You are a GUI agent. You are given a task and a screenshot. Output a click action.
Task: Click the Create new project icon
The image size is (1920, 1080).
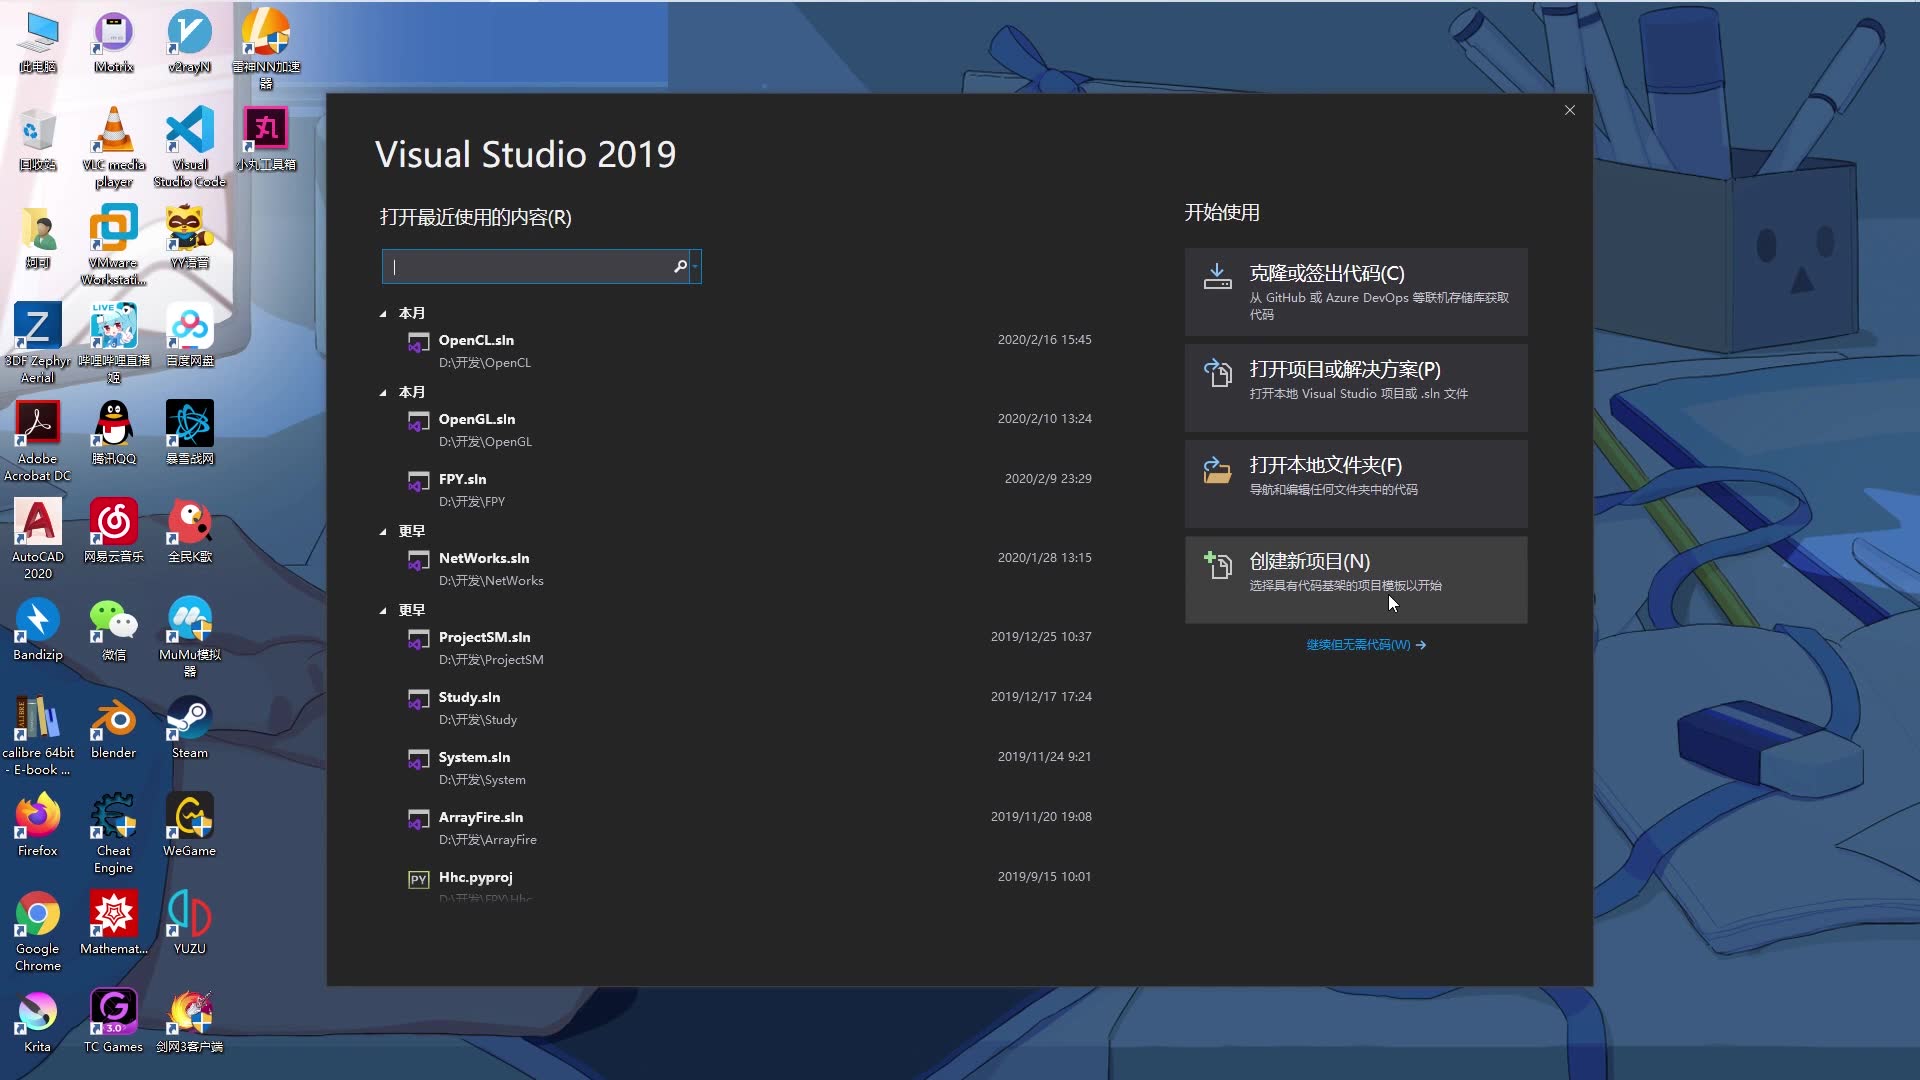[x=1217, y=565]
